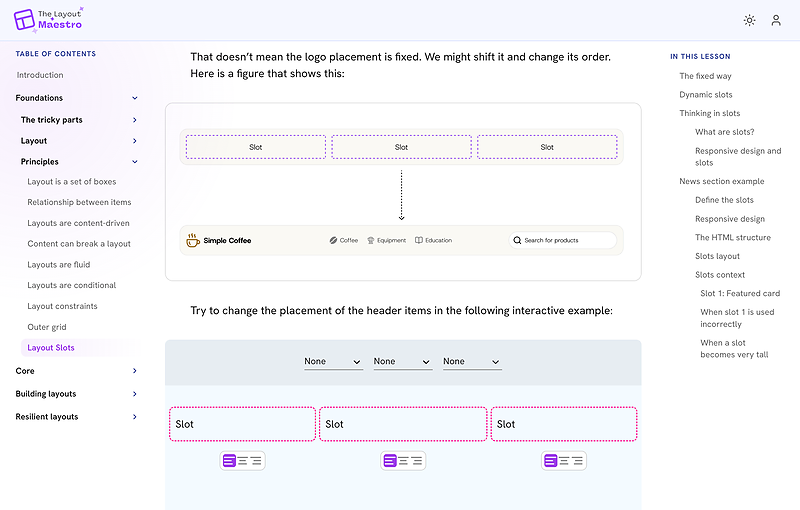800x510 pixels.
Task: Open the Layouts are fluid lesson
Action: [59, 265]
